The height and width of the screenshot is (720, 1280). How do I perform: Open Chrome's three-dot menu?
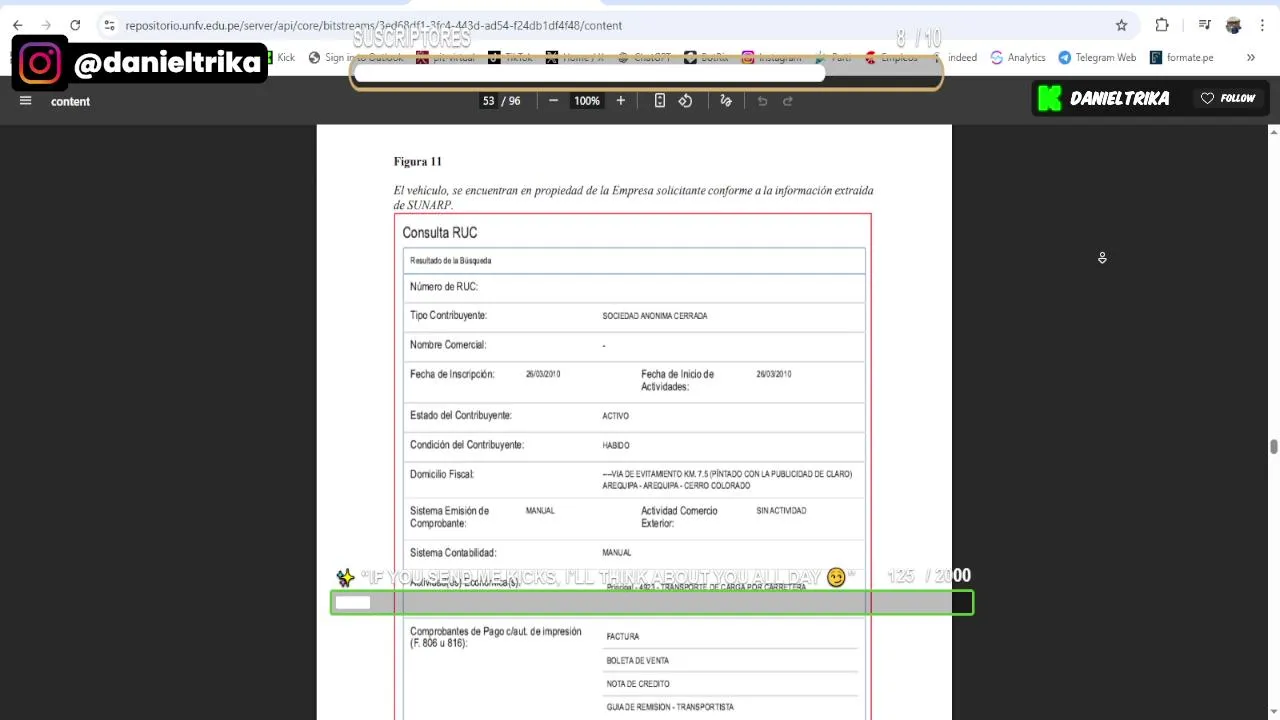[1262, 25]
